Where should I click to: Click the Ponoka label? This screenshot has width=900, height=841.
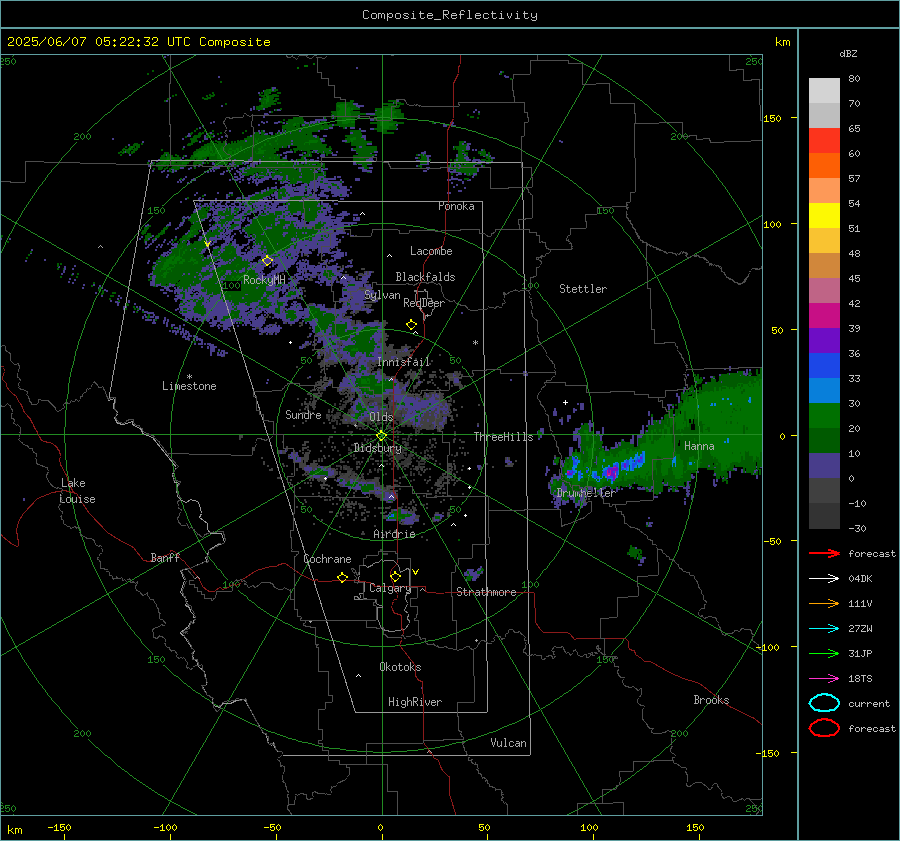coord(456,206)
